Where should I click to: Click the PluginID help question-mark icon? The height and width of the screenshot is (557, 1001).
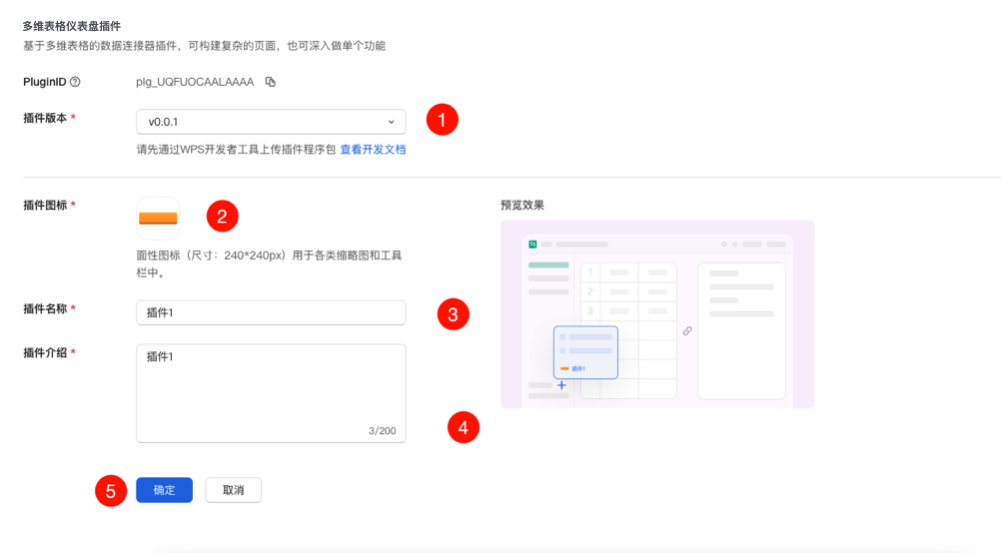75,82
